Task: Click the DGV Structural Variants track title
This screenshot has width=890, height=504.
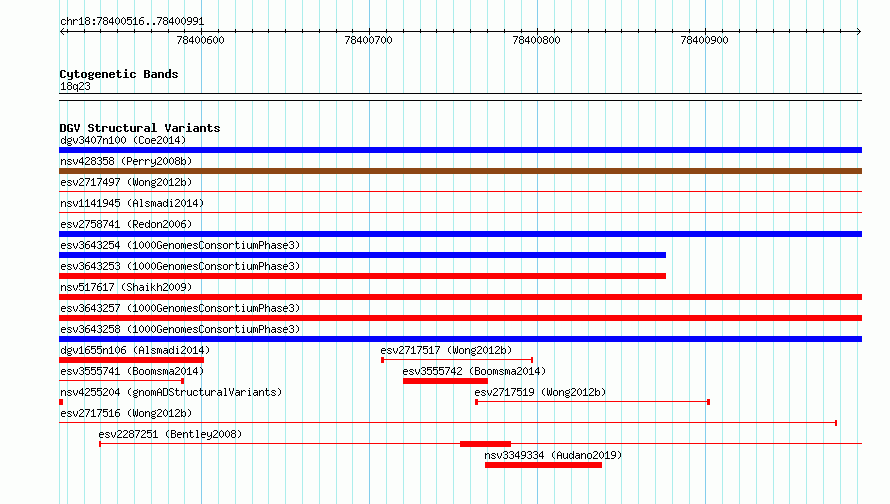Action: pos(140,128)
